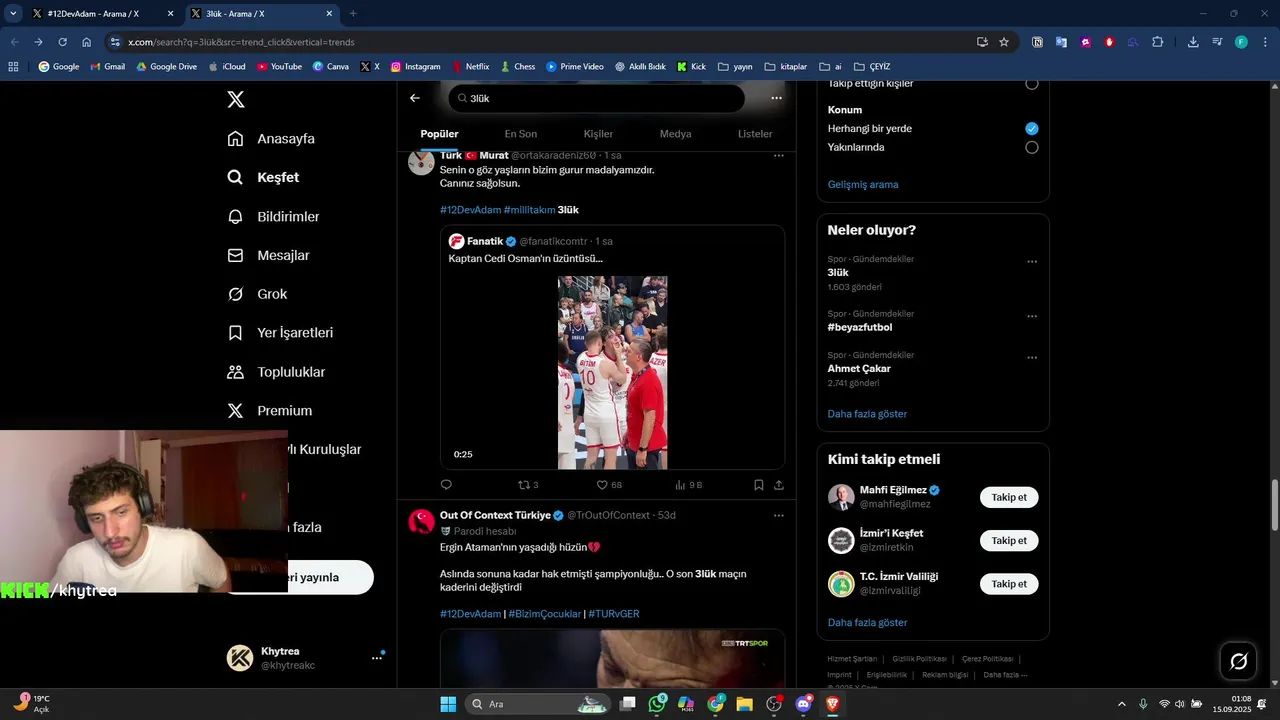The width and height of the screenshot is (1280, 720).
Task: Reload the page
Action: point(62,42)
